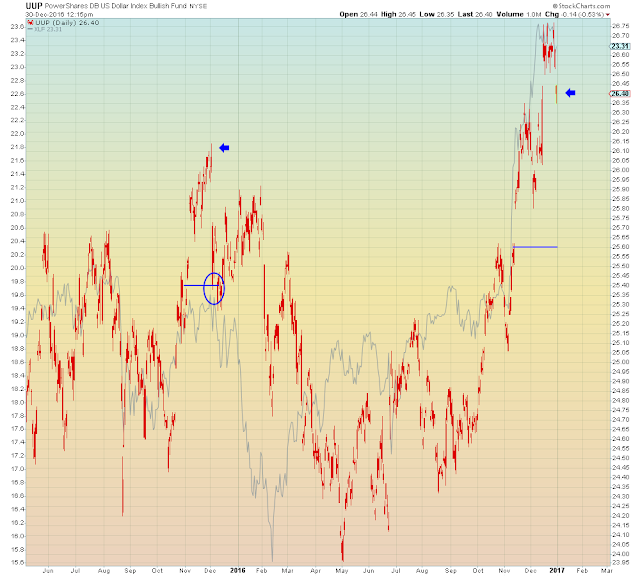640x576 pixels.
Task: Click the UUP (Daily) 26.40 legend entry
Action: coord(67,23)
